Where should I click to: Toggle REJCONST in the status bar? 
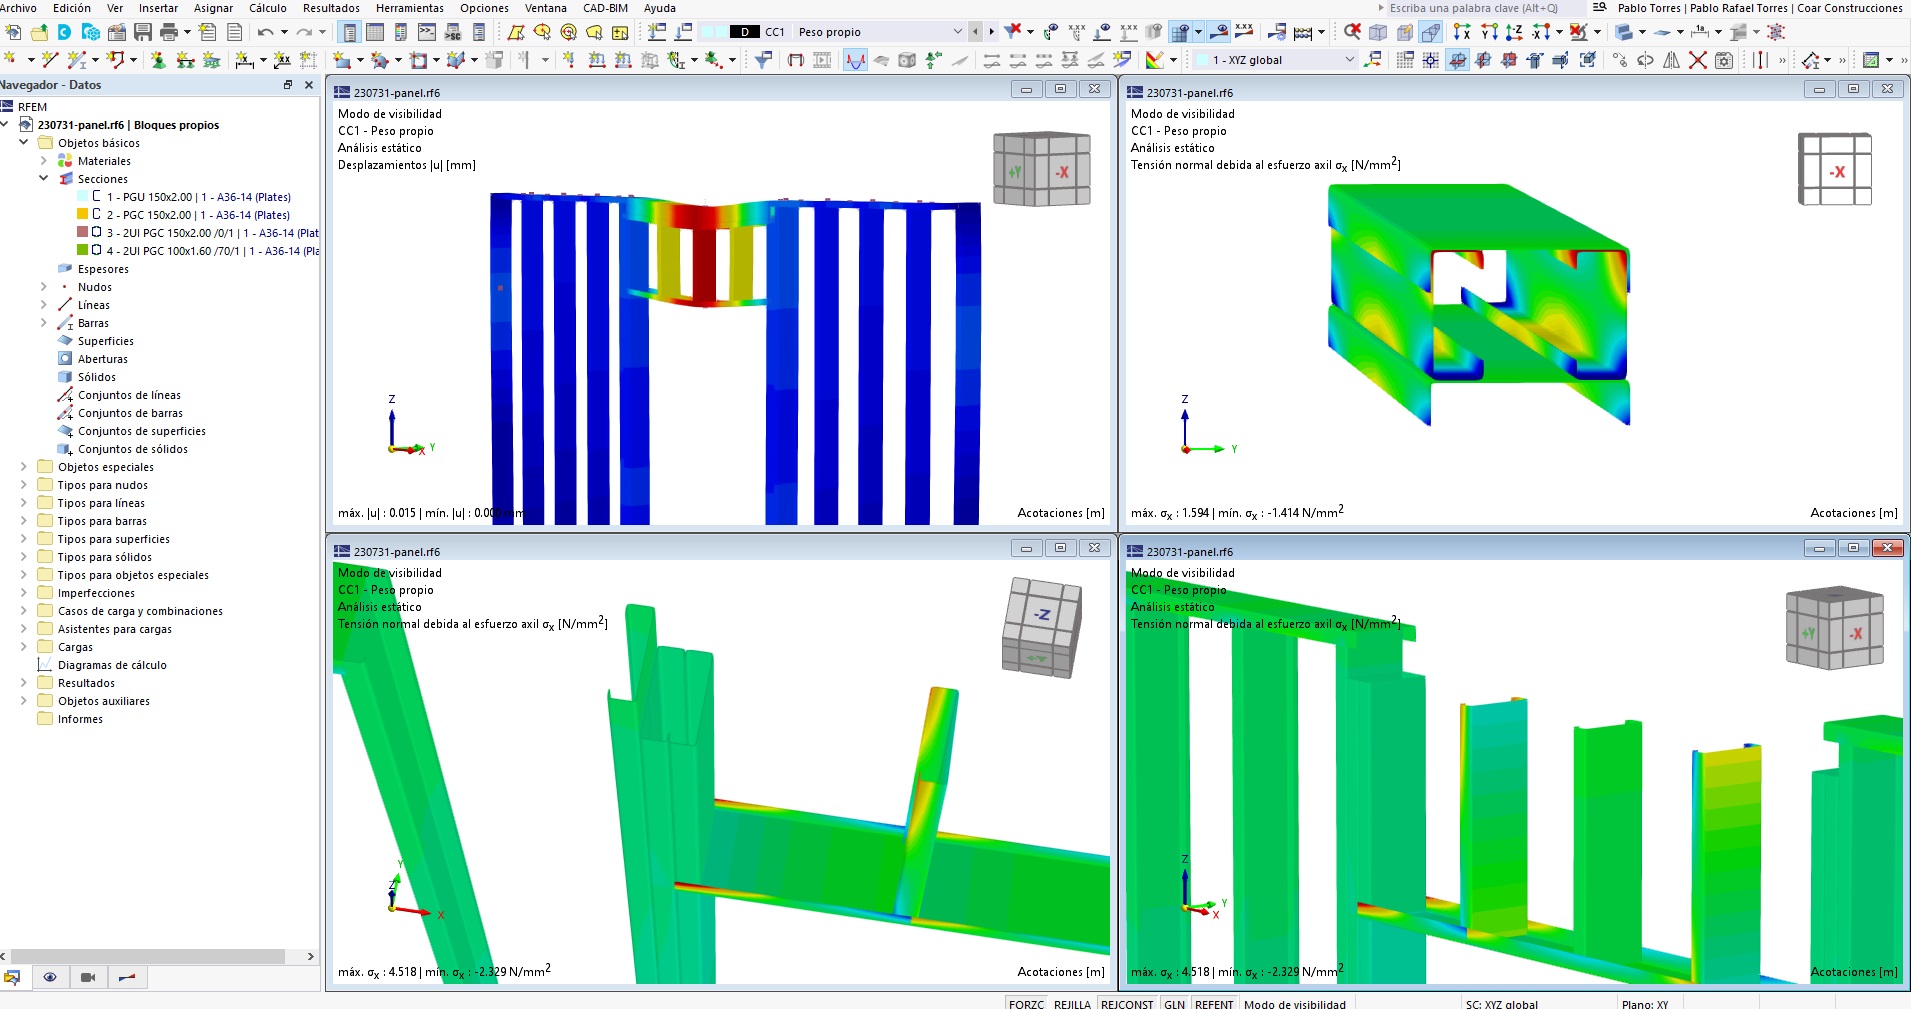tap(1127, 1003)
